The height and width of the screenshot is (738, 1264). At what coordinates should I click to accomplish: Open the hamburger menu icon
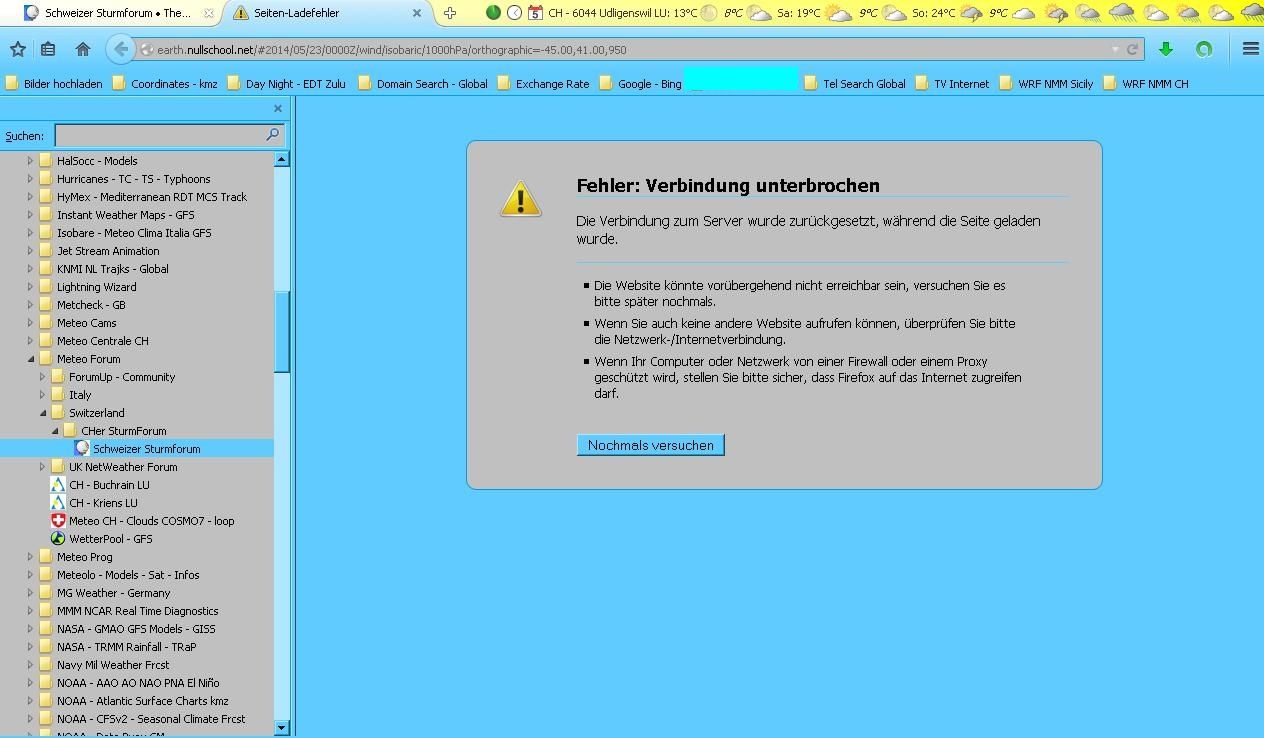1250,49
